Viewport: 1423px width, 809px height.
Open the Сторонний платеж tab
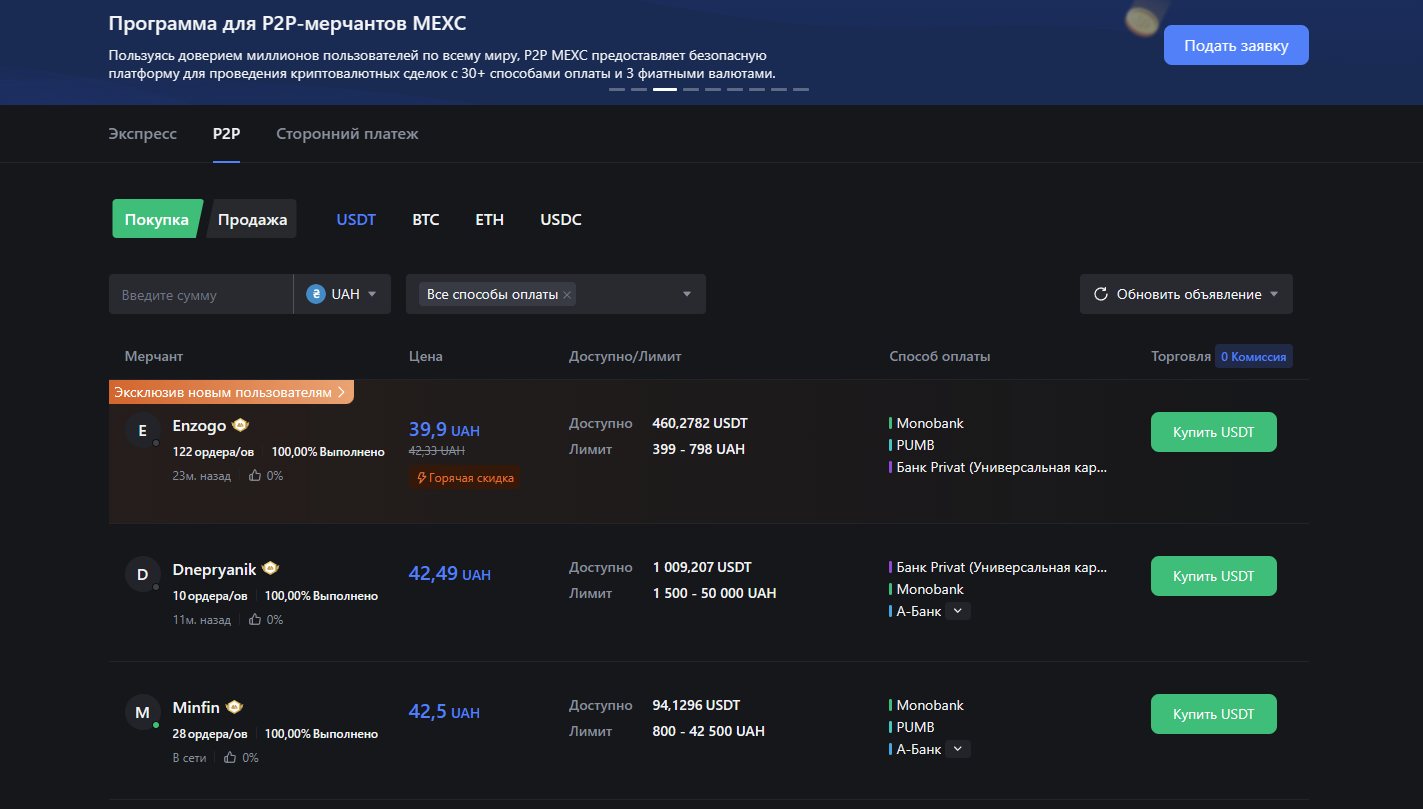[x=347, y=134]
